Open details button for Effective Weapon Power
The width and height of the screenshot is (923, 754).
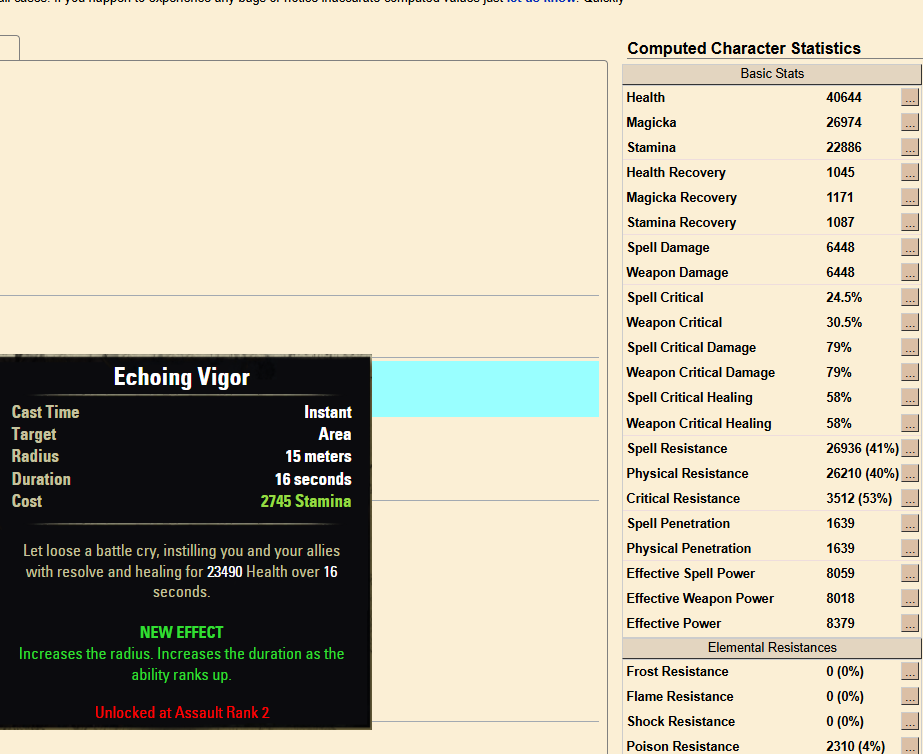(909, 599)
